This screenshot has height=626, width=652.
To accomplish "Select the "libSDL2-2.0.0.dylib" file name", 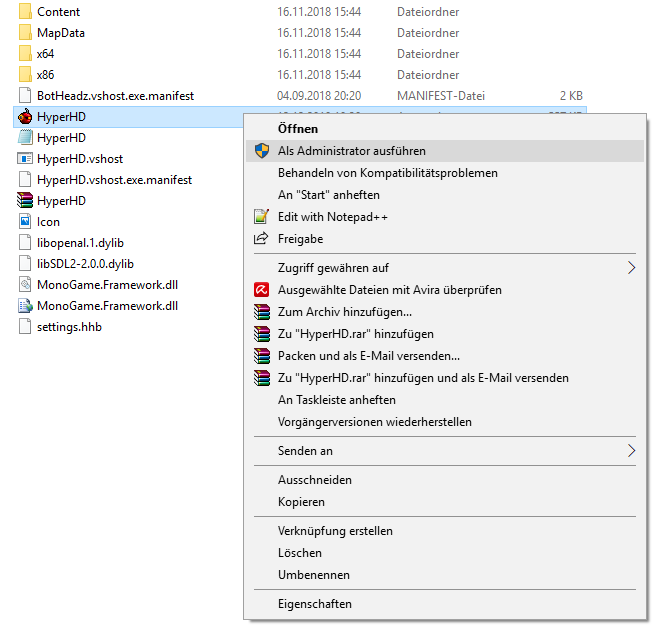I will pos(85,264).
